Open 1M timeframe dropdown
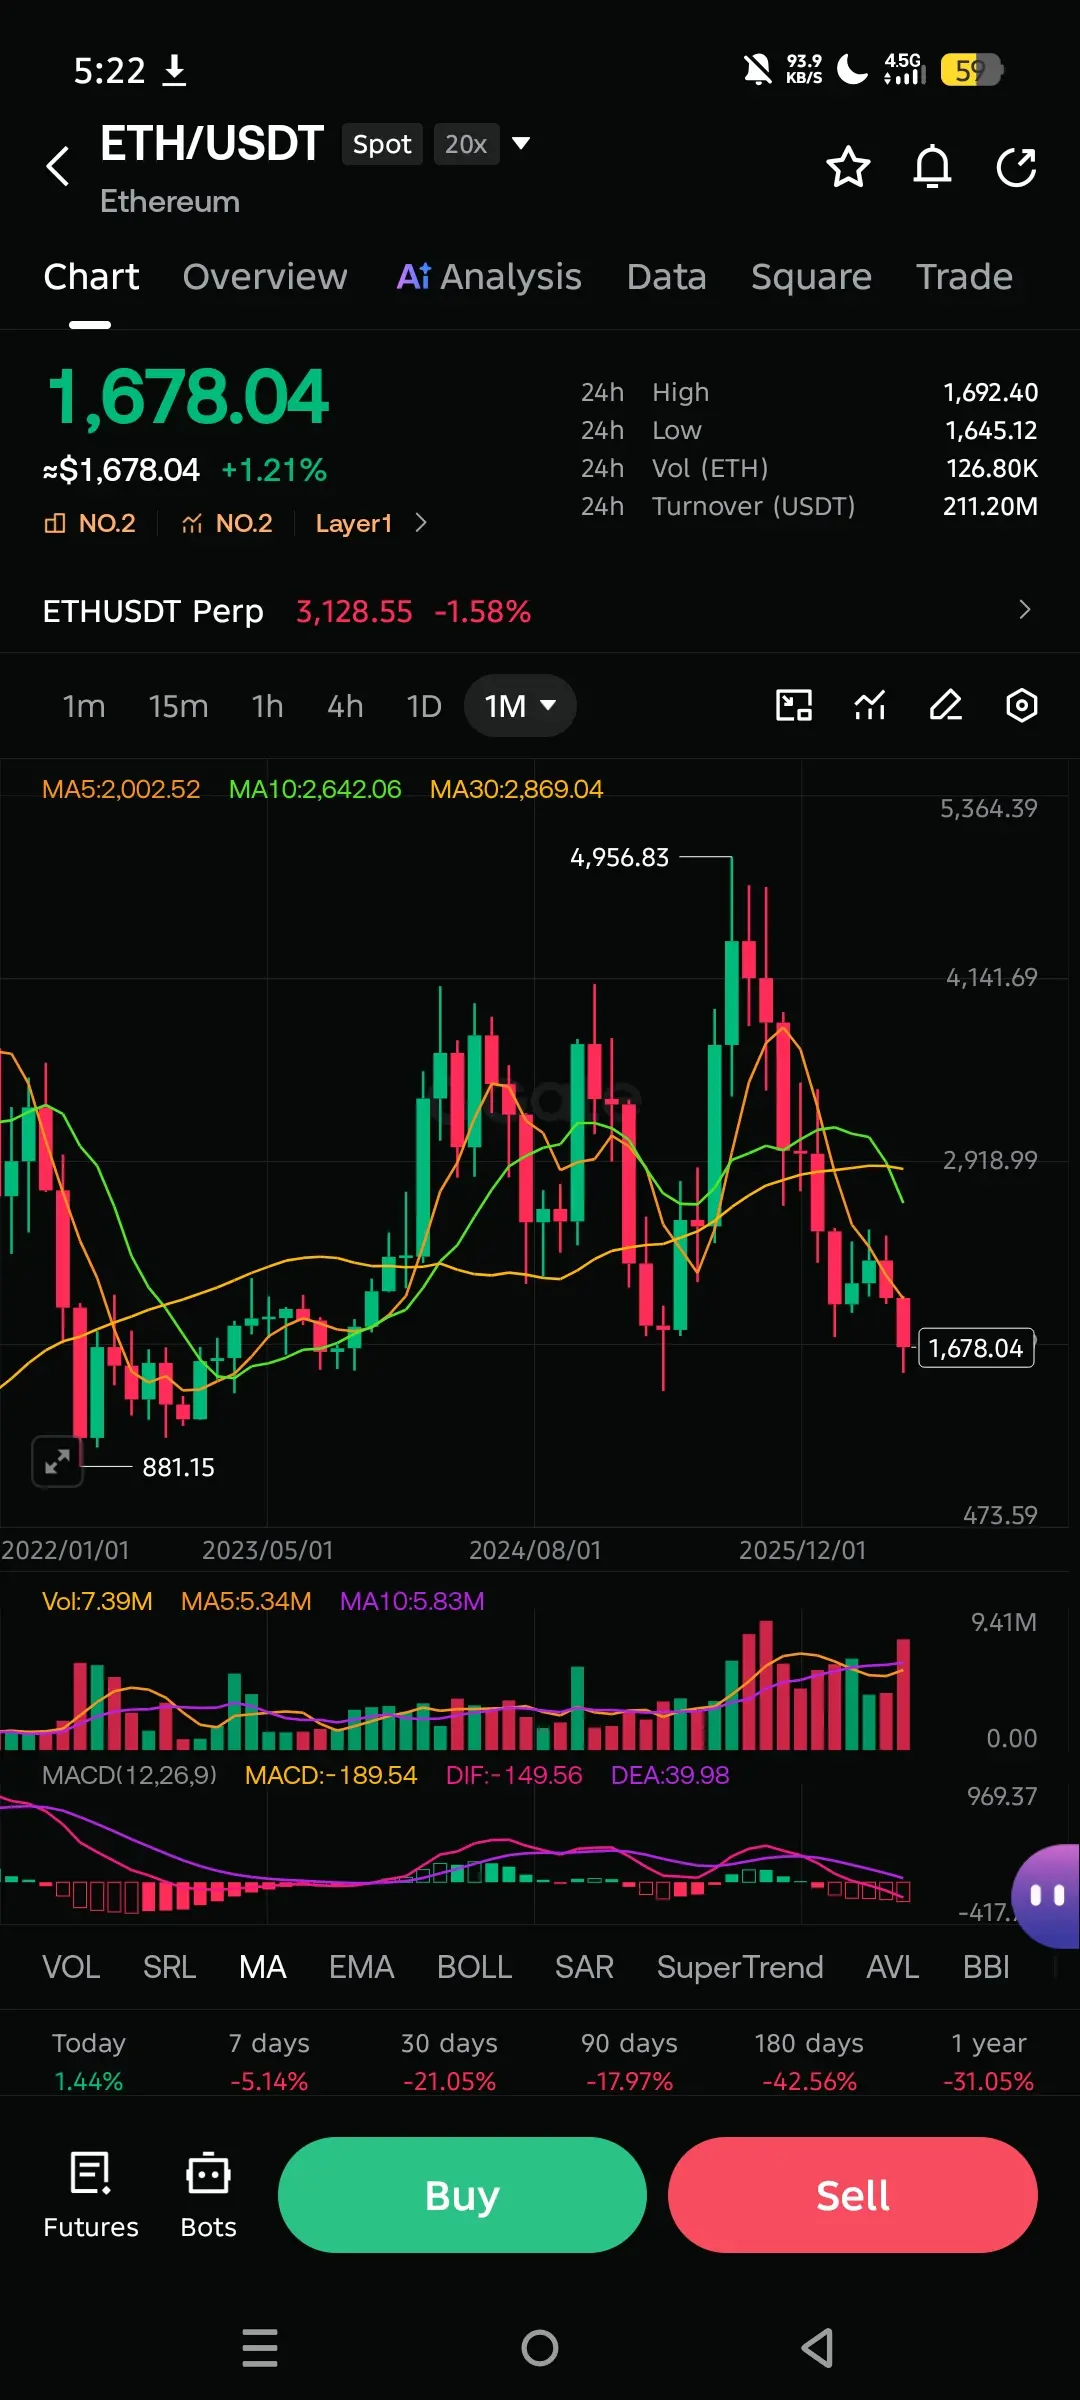Viewport: 1080px width, 2400px height. 520,706
